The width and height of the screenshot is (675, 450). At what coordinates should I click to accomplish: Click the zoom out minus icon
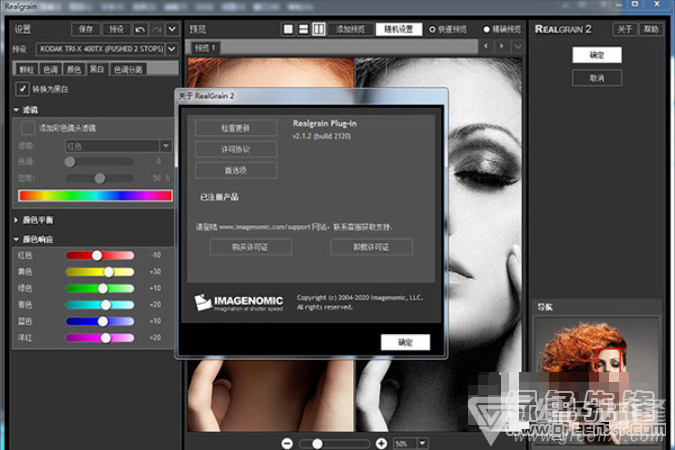(x=287, y=444)
